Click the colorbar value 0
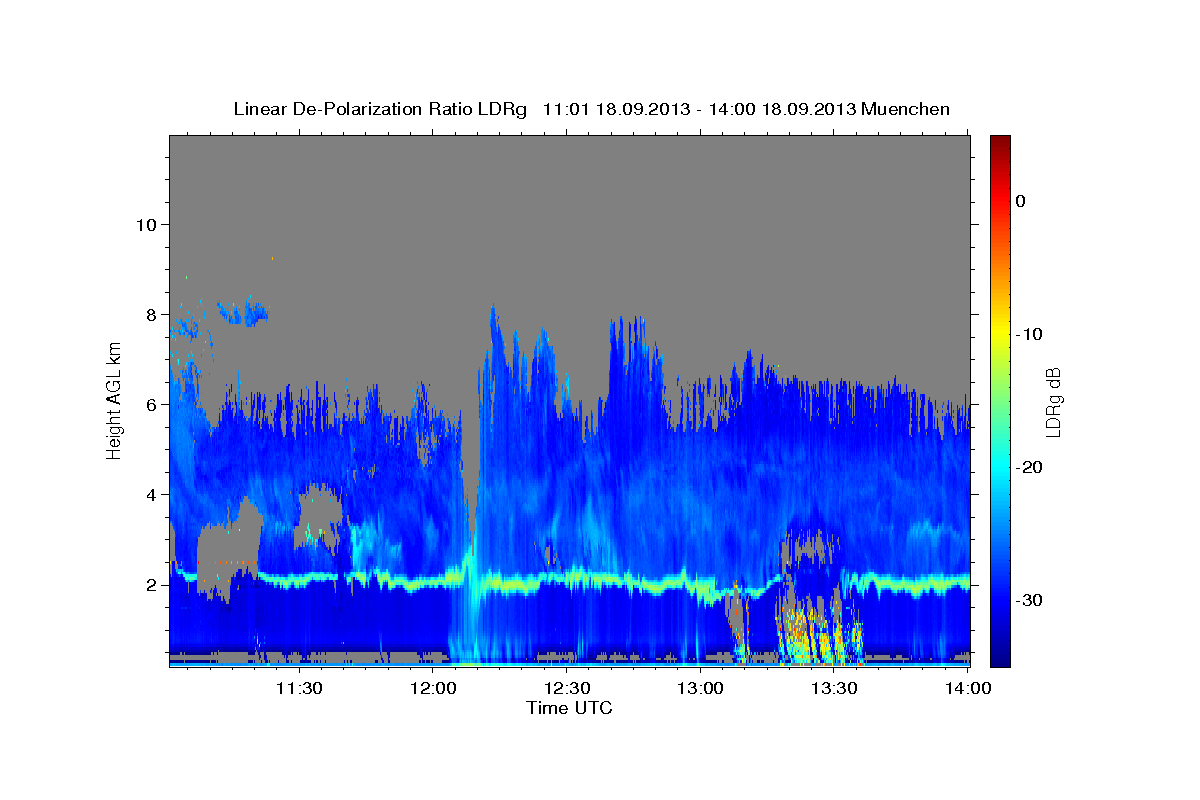Image resolution: width=1200 pixels, height=800 pixels. pyautogui.click(x=1021, y=201)
